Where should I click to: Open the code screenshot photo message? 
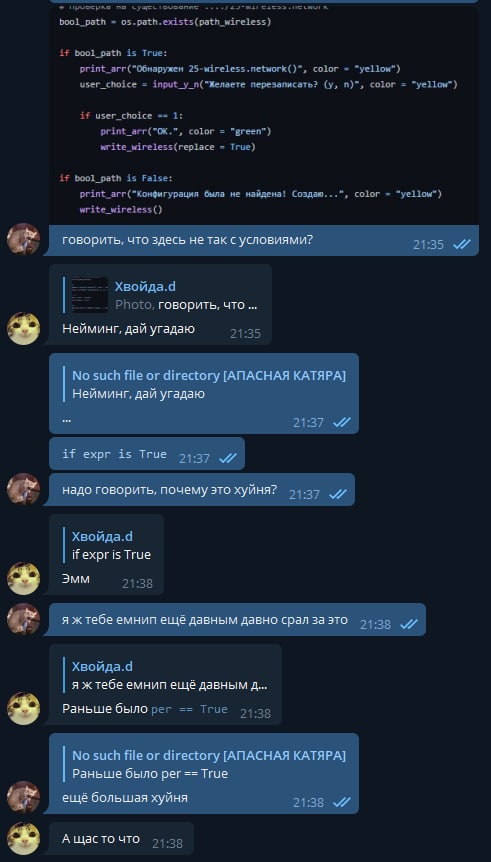tap(264, 115)
